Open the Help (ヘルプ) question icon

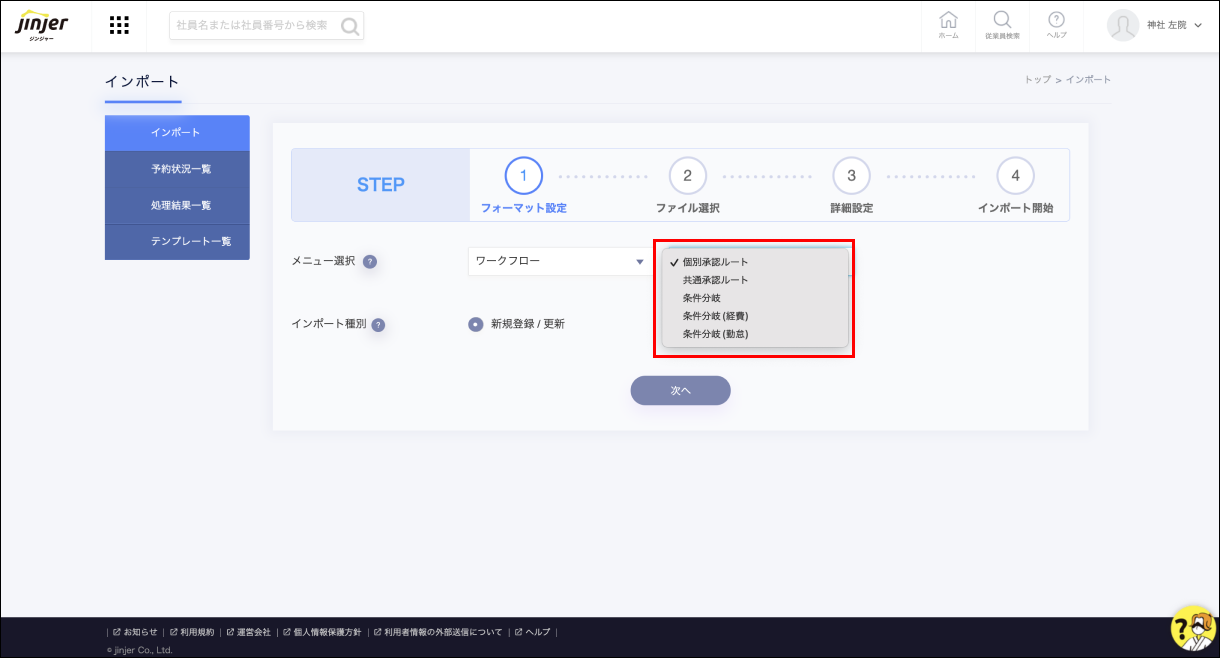[x=1056, y=25]
